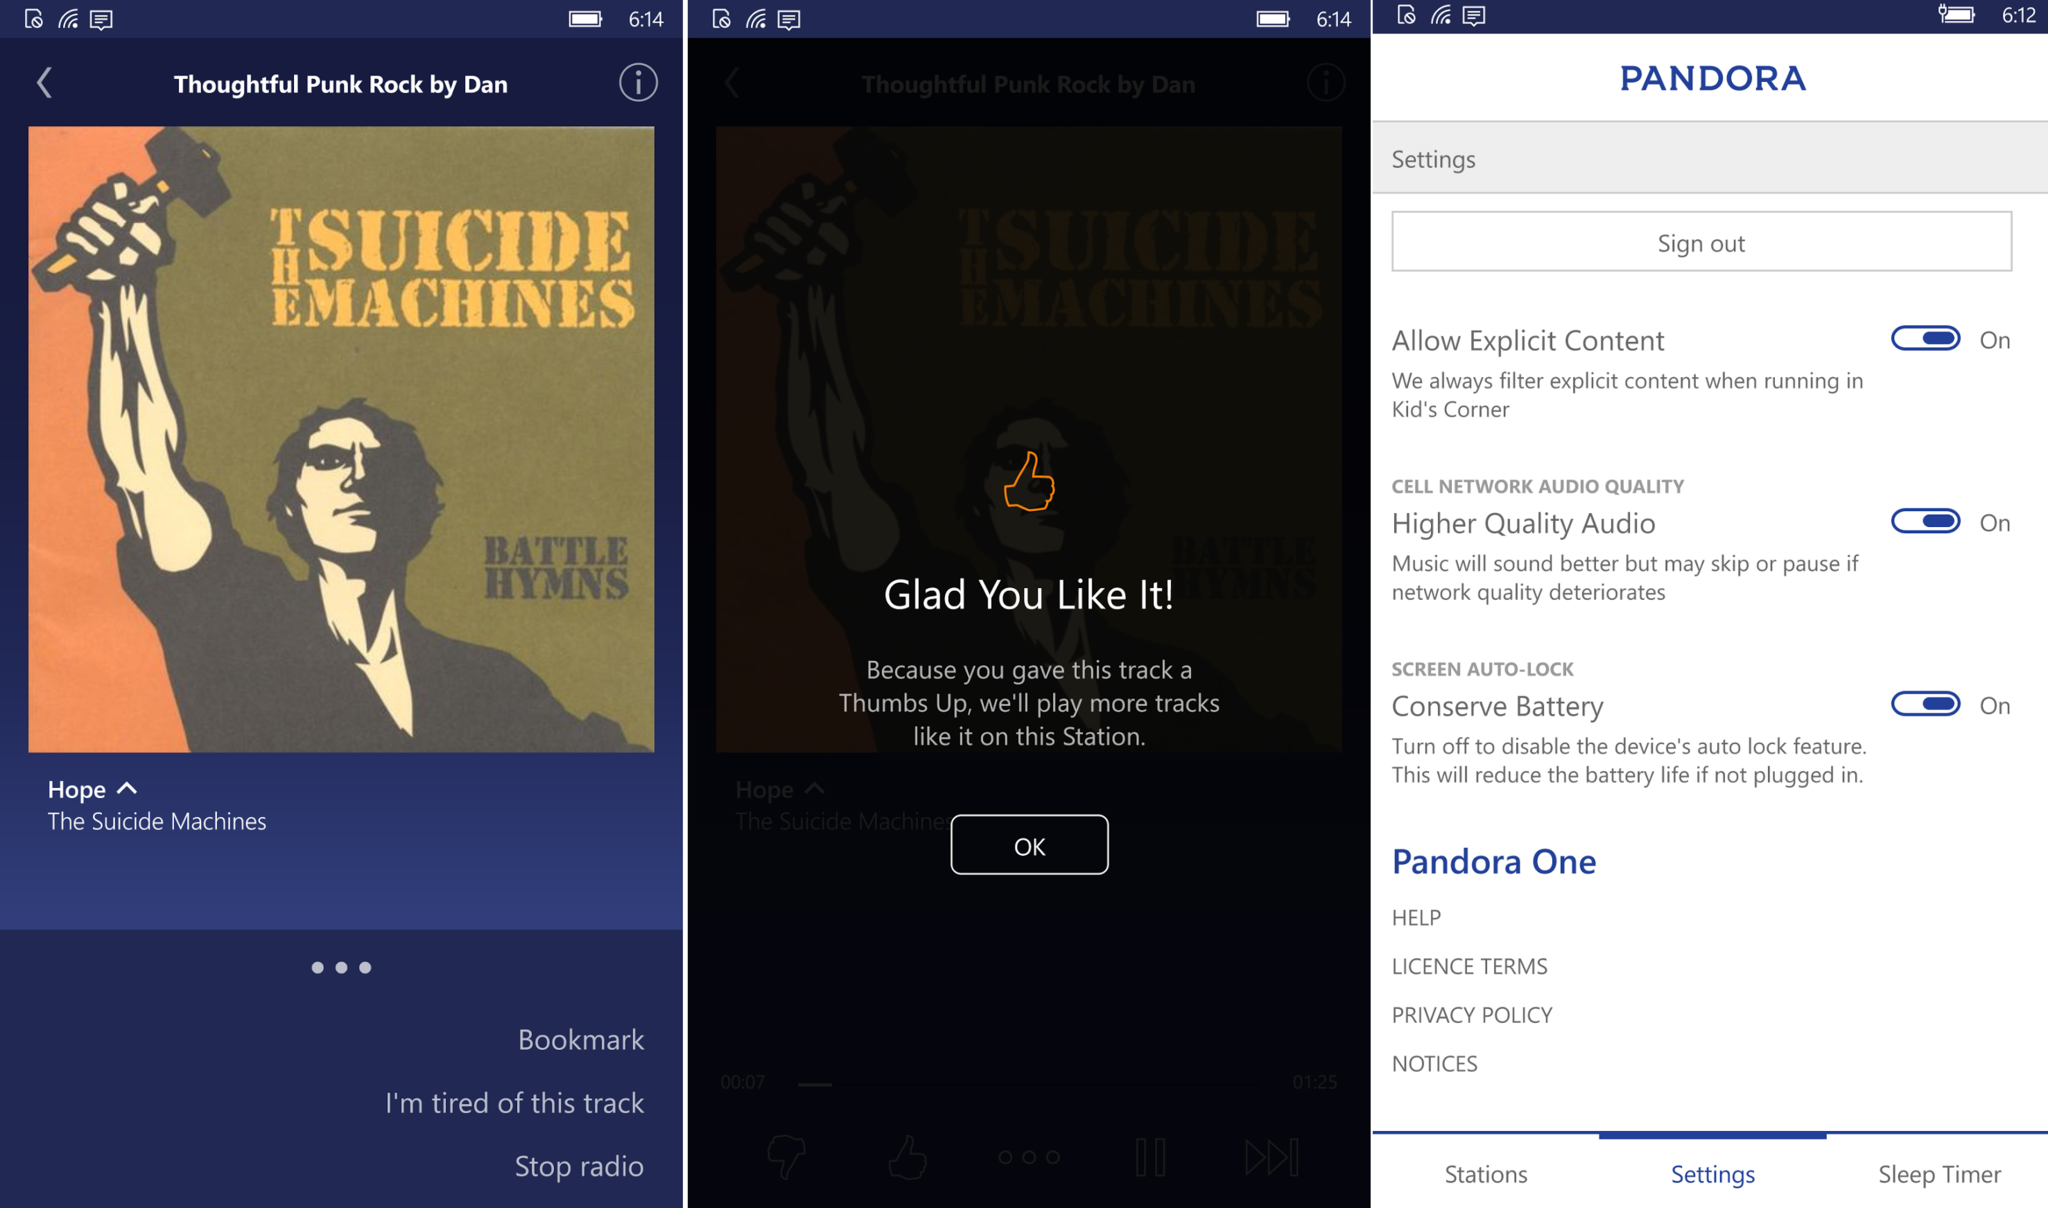
Task: Click the Sign out button
Action: [x=1703, y=243]
